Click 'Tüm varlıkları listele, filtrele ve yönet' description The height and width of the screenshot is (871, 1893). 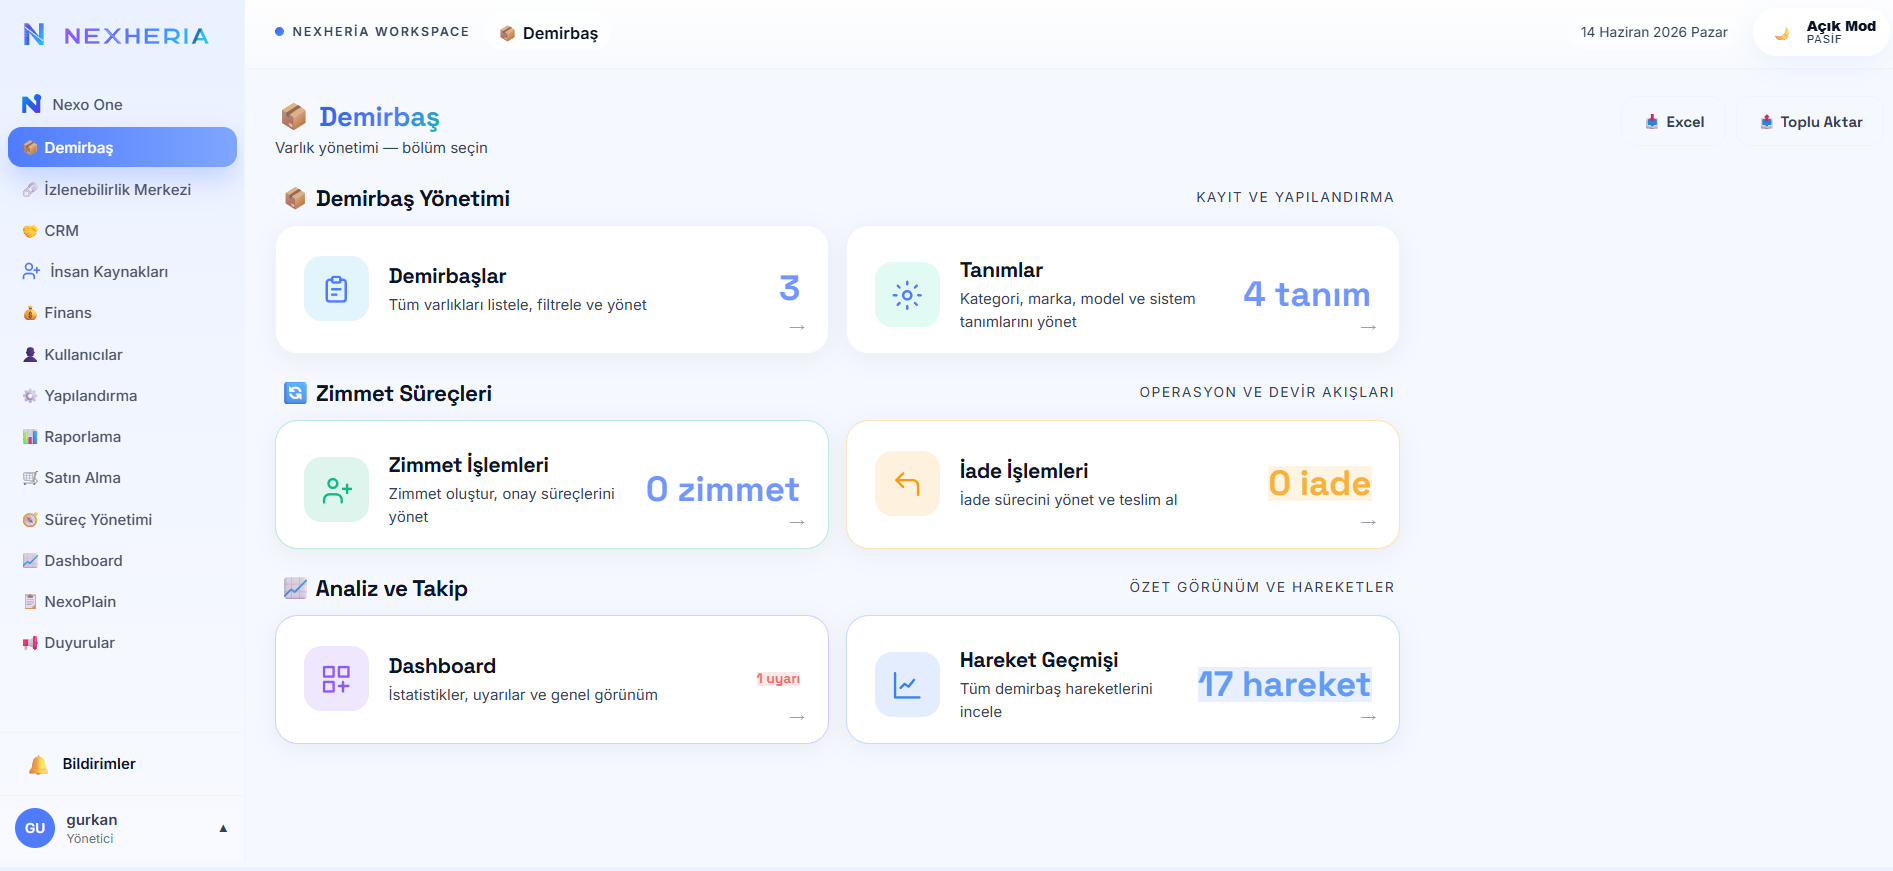pyautogui.click(x=517, y=305)
